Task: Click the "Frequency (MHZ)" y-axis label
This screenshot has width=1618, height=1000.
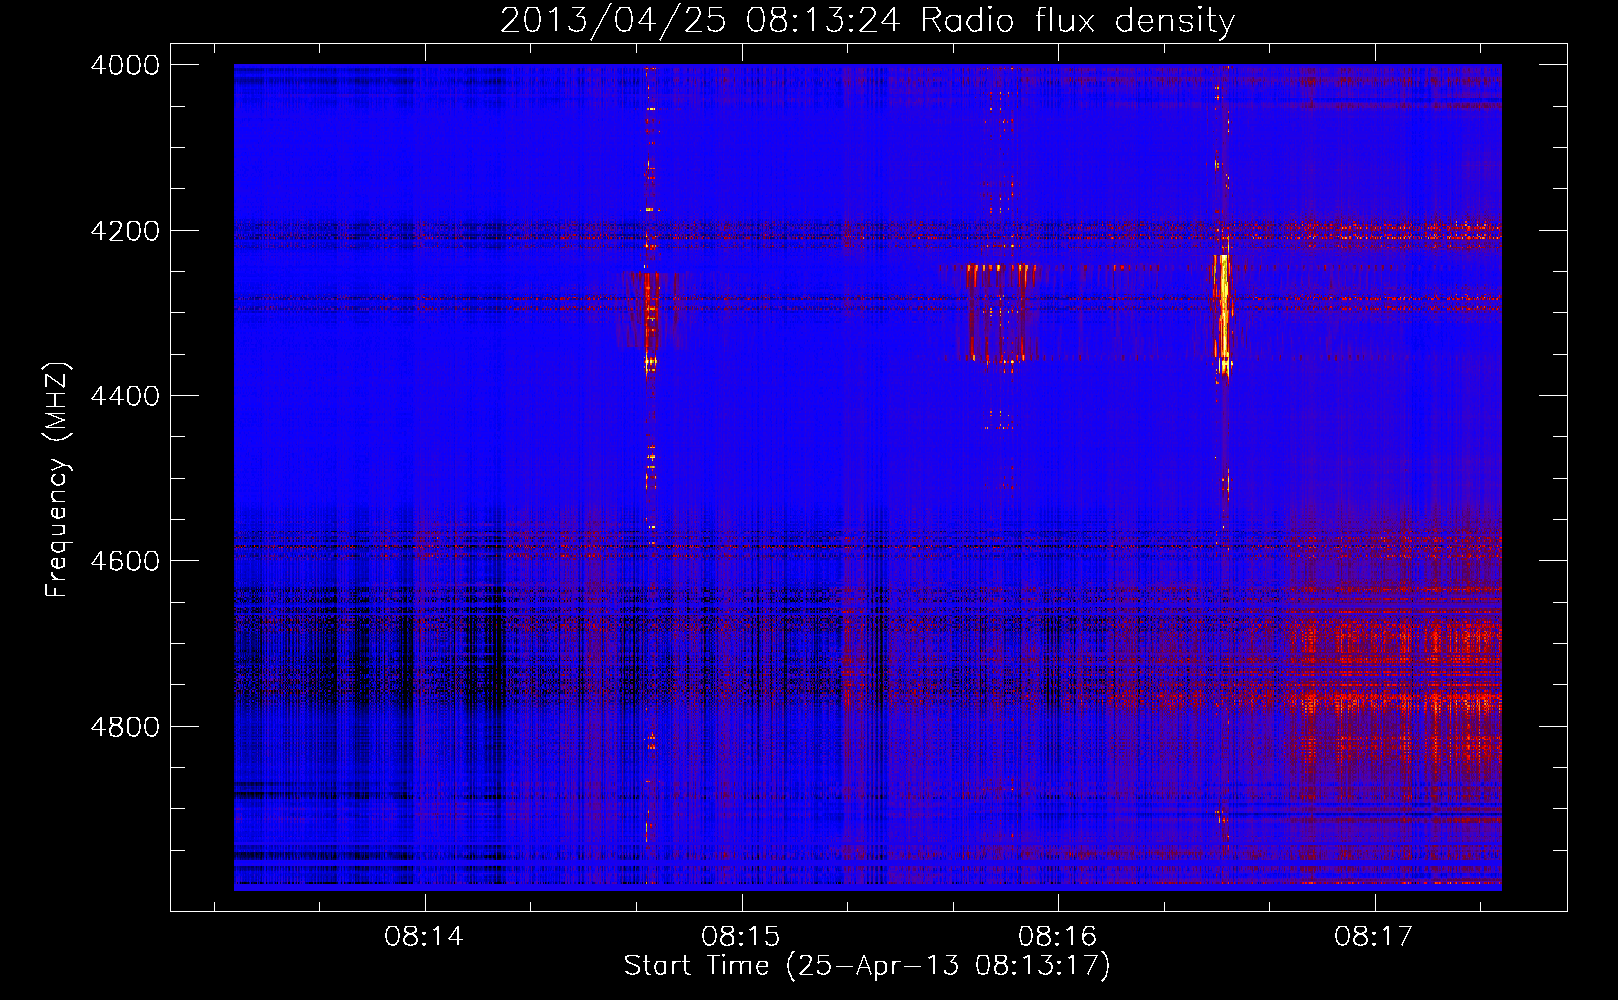Action: (x=57, y=480)
